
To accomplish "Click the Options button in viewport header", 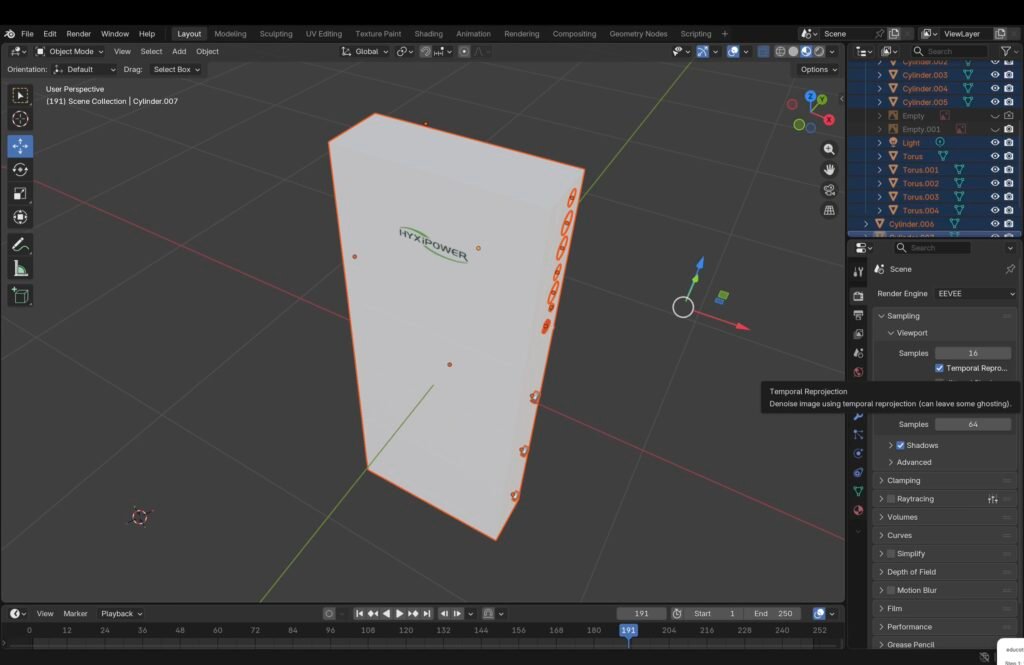I will coord(817,69).
